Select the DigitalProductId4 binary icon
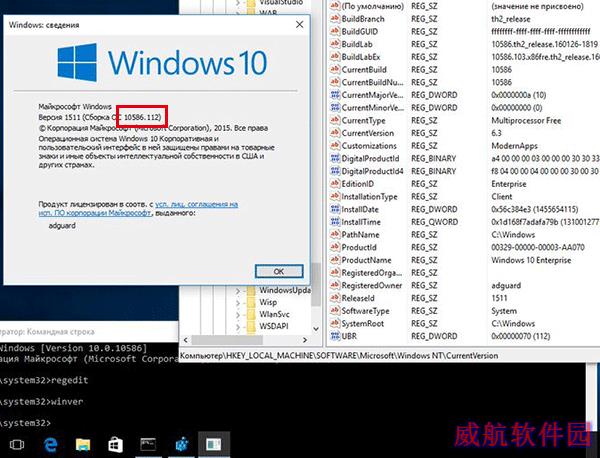The width and height of the screenshot is (600, 458). 335,171
